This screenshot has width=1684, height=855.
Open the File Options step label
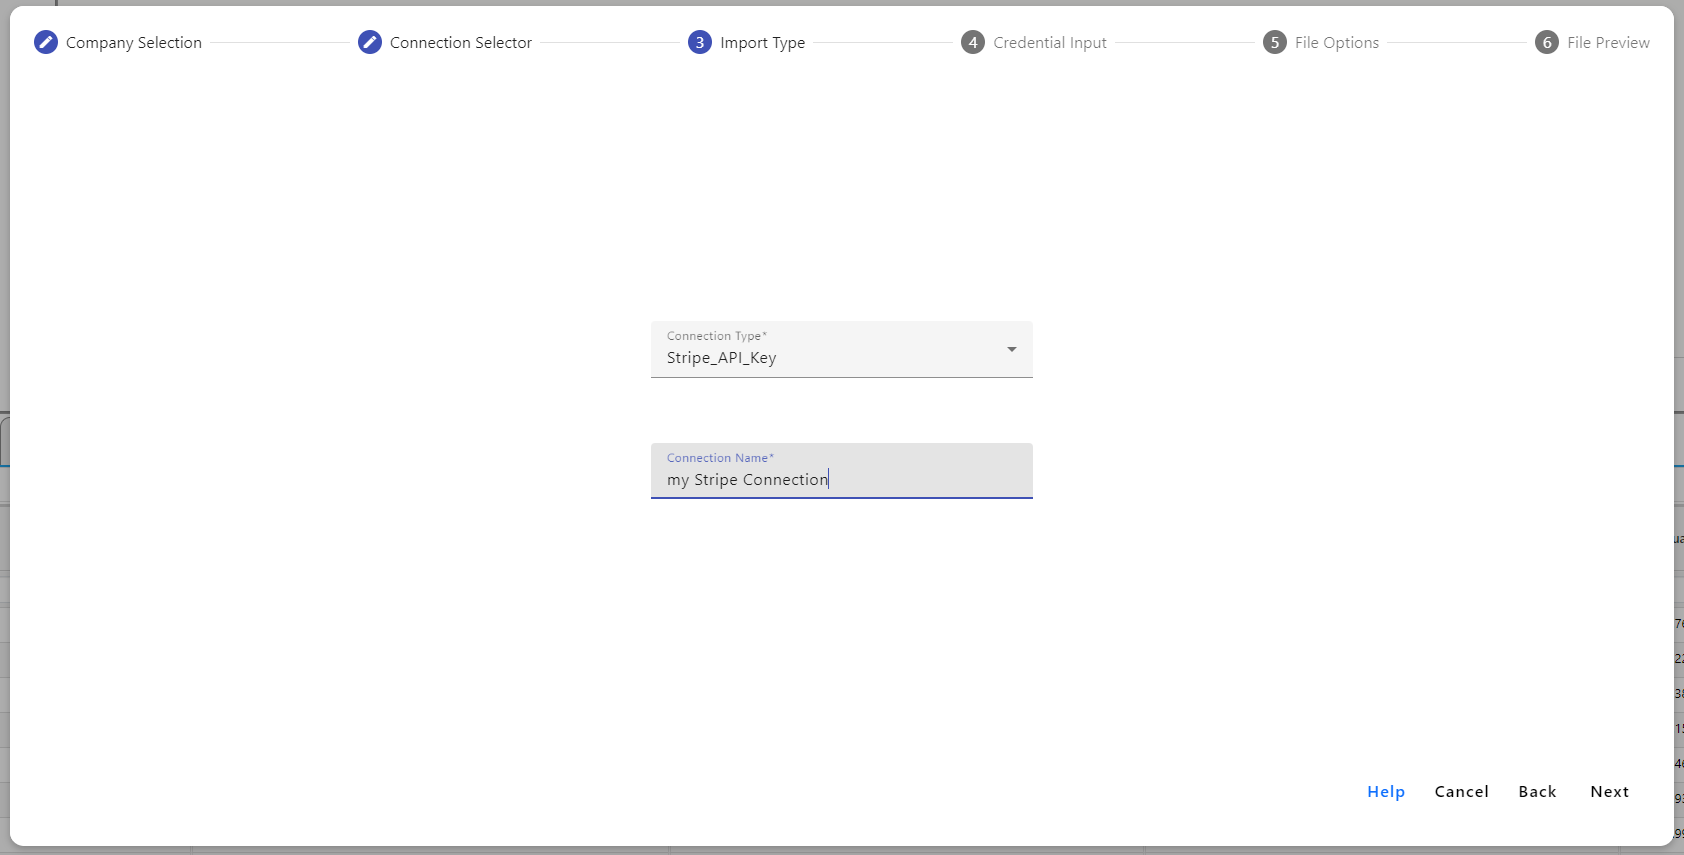coord(1337,43)
